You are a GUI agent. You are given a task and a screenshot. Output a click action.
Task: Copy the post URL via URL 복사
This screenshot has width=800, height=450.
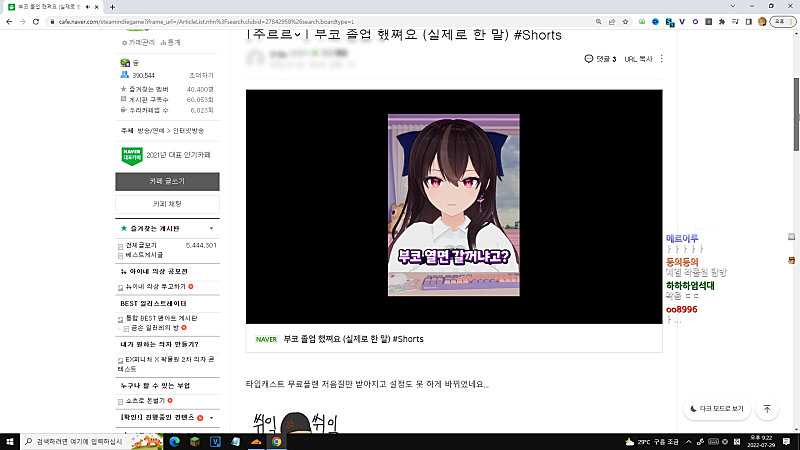[x=638, y=59]
